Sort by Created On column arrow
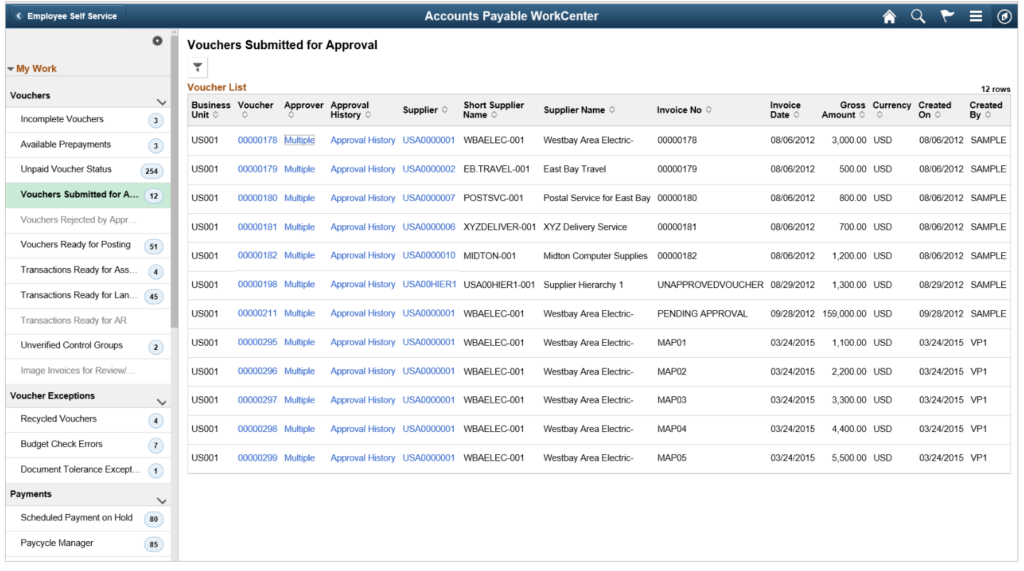The image size is (1024, 571). [x=938, y=115]
